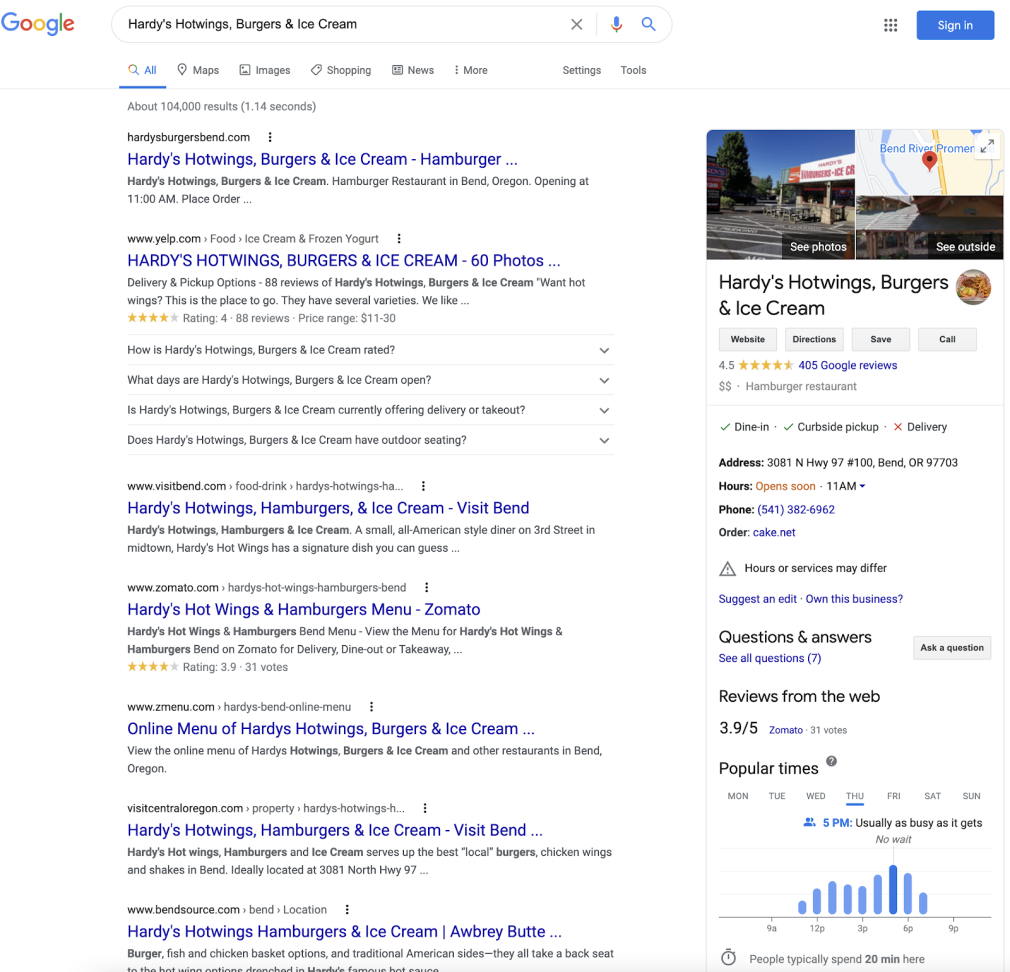Open the Online Menu zmenu result title

330,729
